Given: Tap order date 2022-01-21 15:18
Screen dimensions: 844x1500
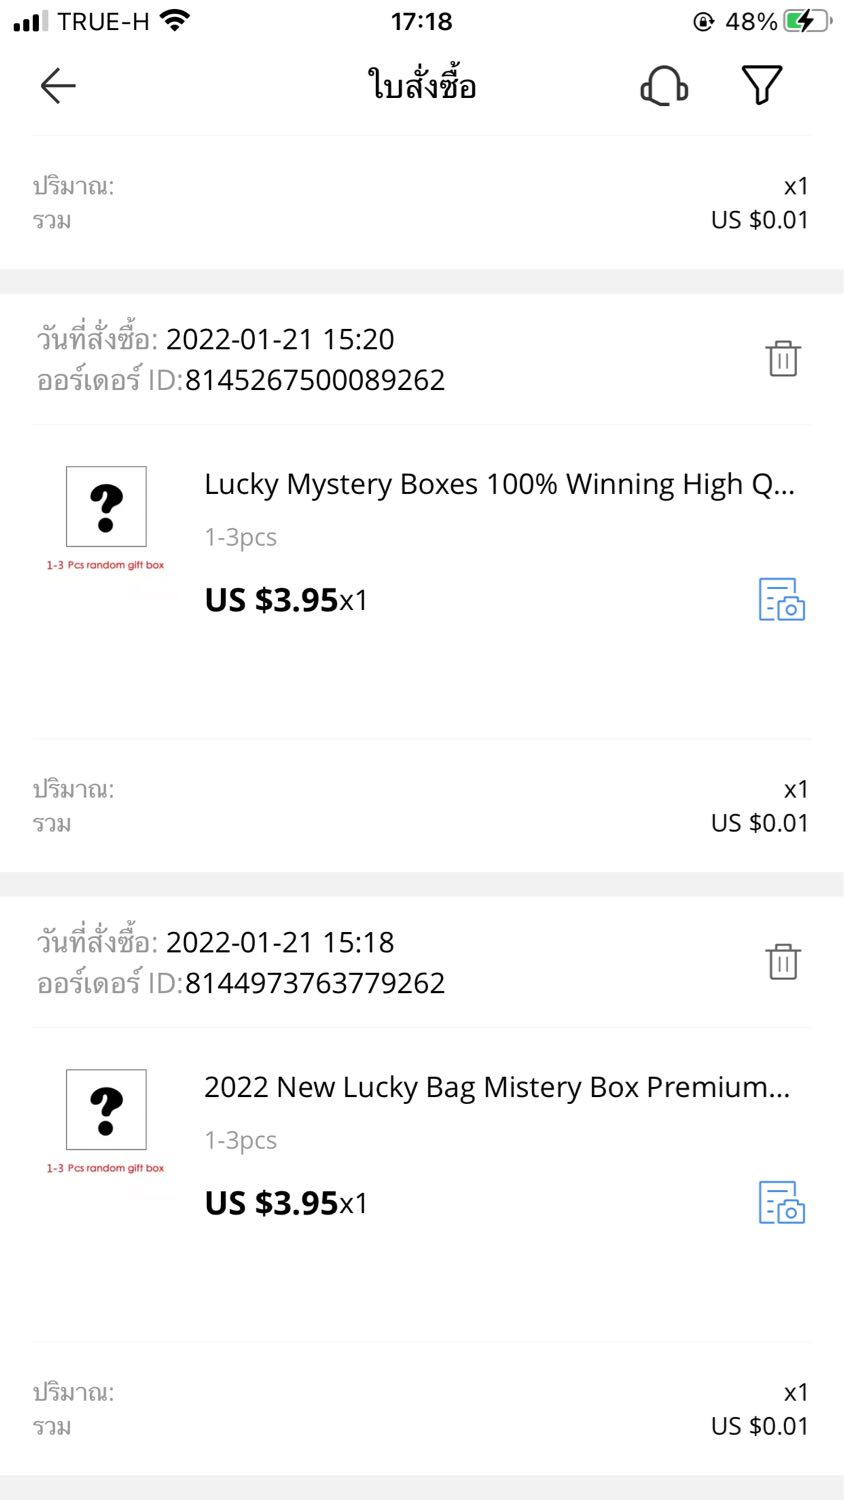Looking at the screenshot, I should pos(280,942).
